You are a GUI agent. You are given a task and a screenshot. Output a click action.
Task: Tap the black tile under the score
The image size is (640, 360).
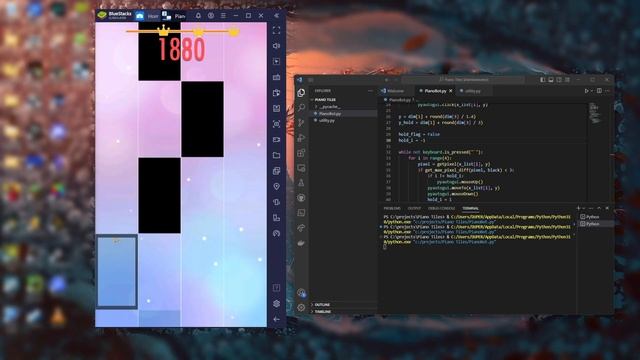tap(159, 51)
